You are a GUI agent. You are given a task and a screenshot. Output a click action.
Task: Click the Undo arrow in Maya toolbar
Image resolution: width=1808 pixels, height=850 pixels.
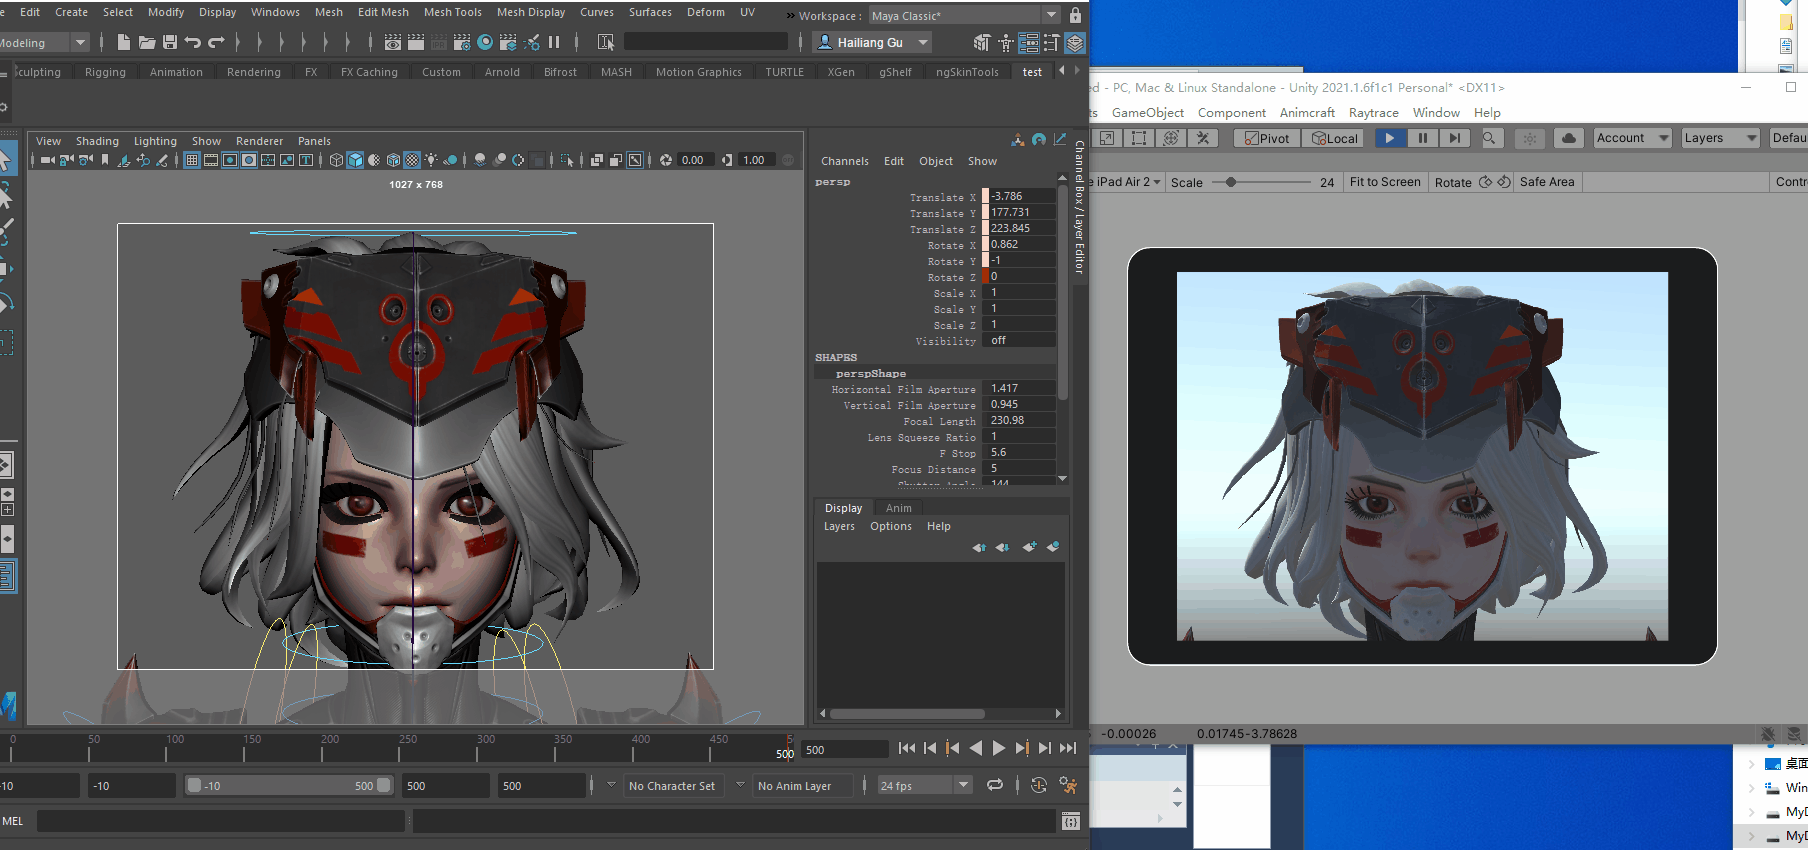(193, 42)
